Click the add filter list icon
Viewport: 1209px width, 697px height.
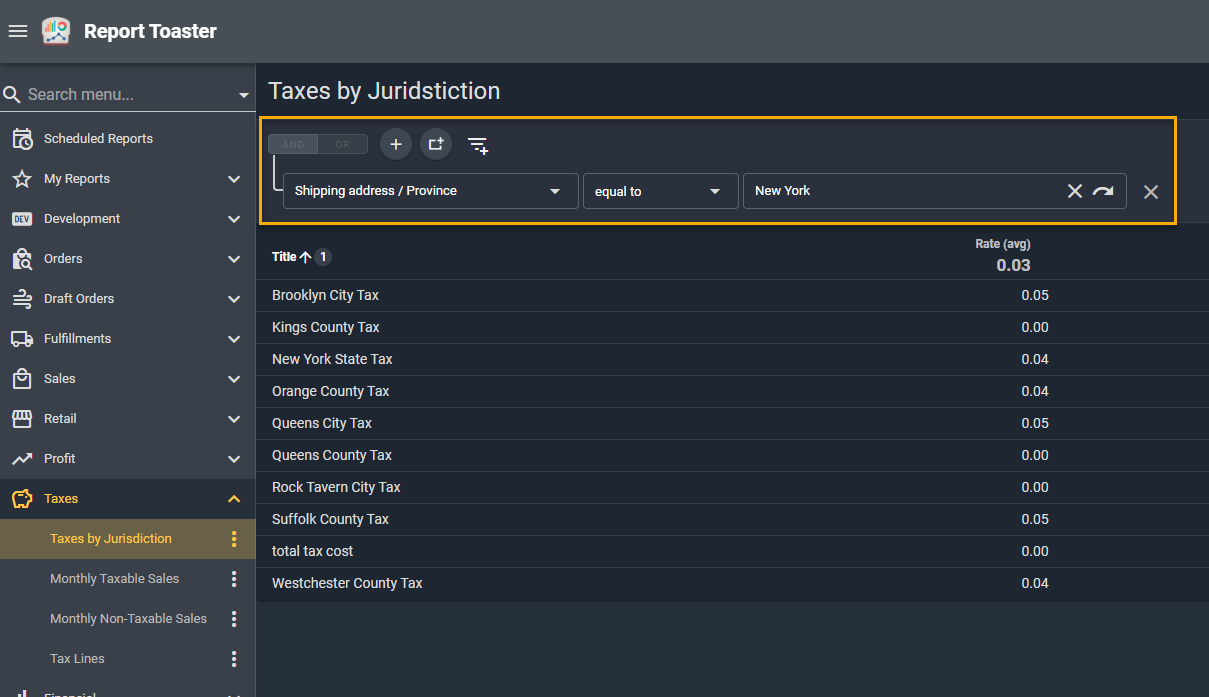478,145
